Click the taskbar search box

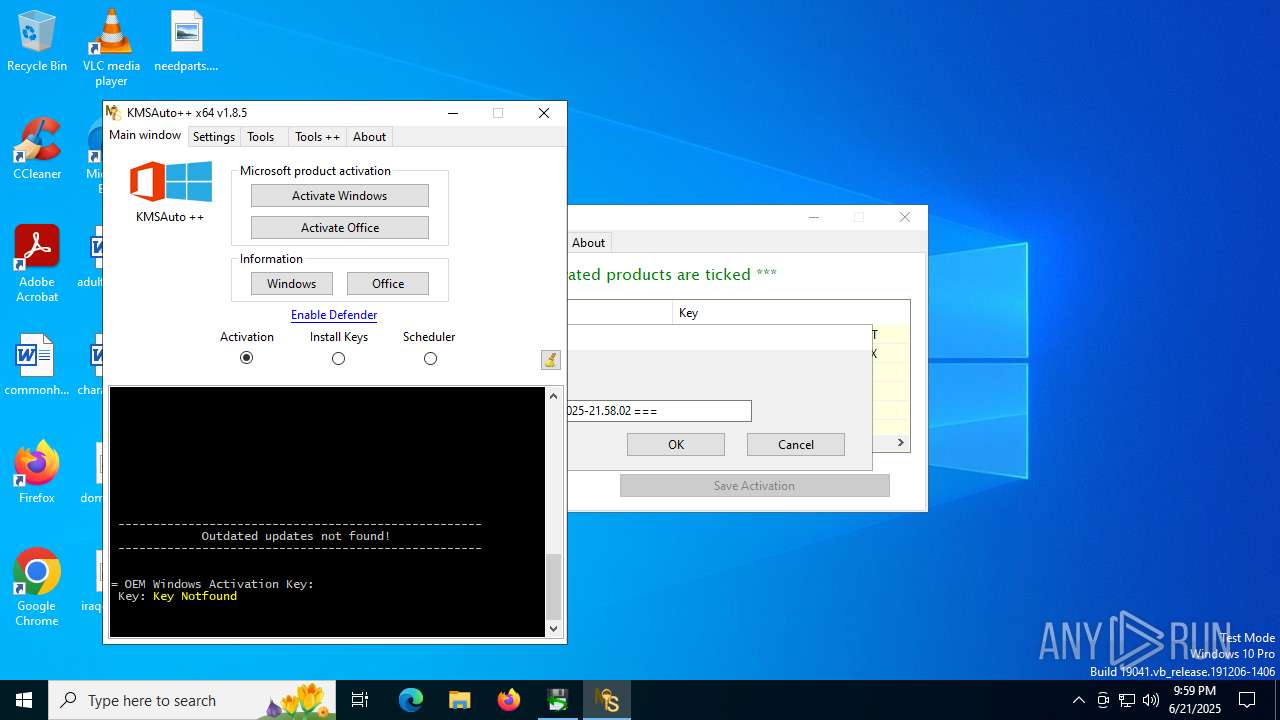pos(192,700)
